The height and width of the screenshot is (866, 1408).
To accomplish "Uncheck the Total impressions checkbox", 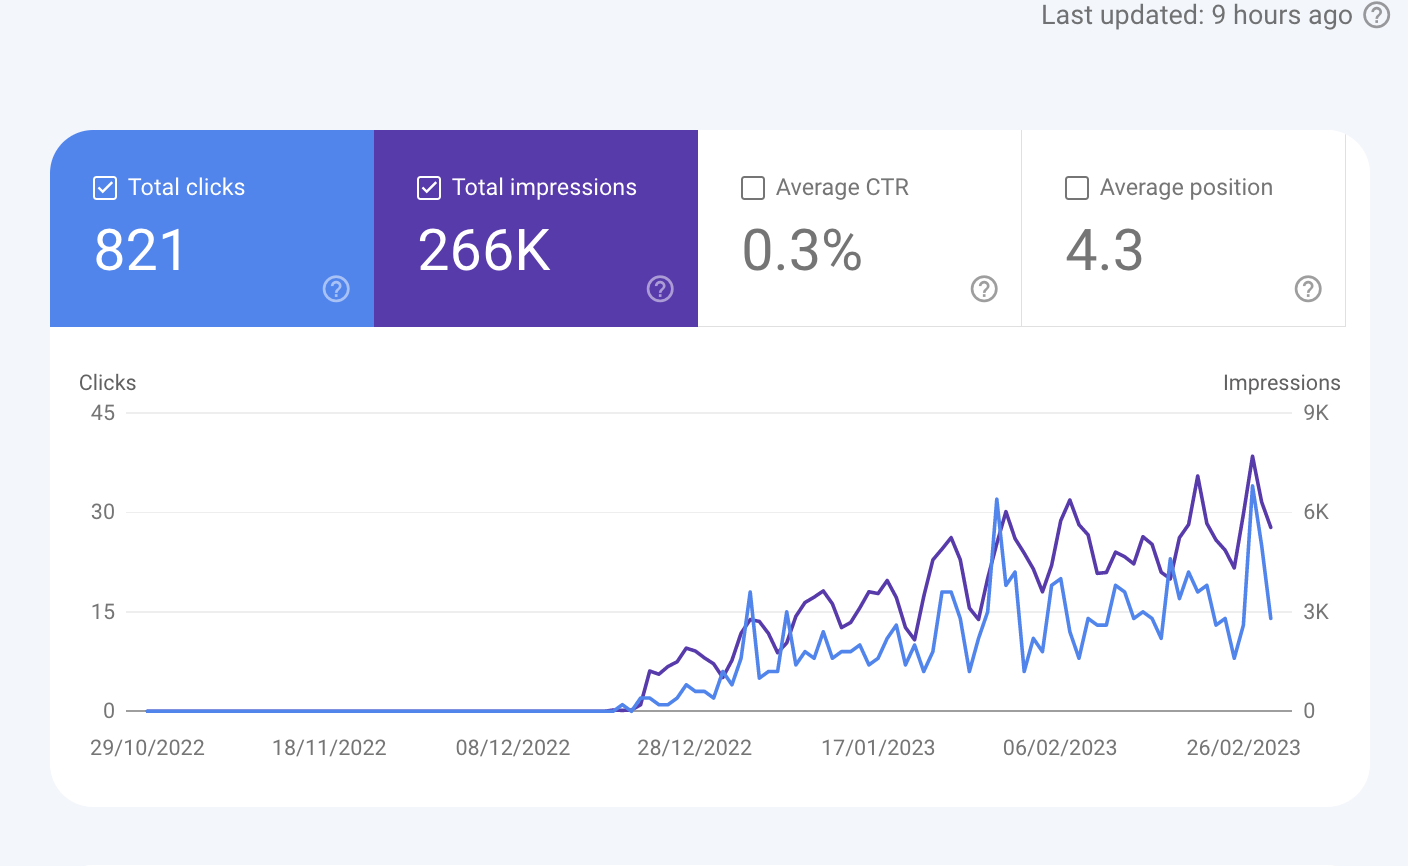I will point(429,188).
